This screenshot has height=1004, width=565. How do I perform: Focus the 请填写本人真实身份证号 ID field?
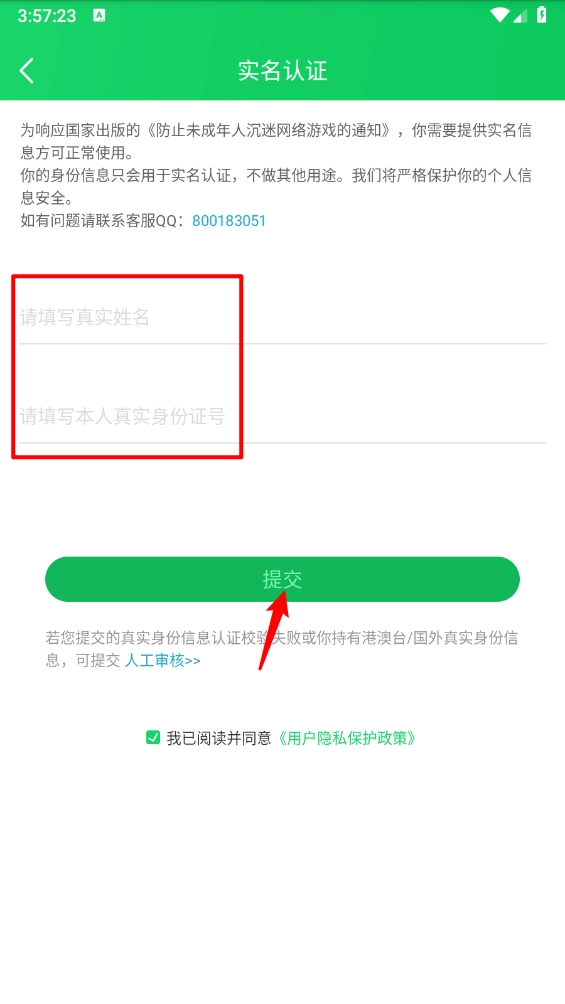282,417
